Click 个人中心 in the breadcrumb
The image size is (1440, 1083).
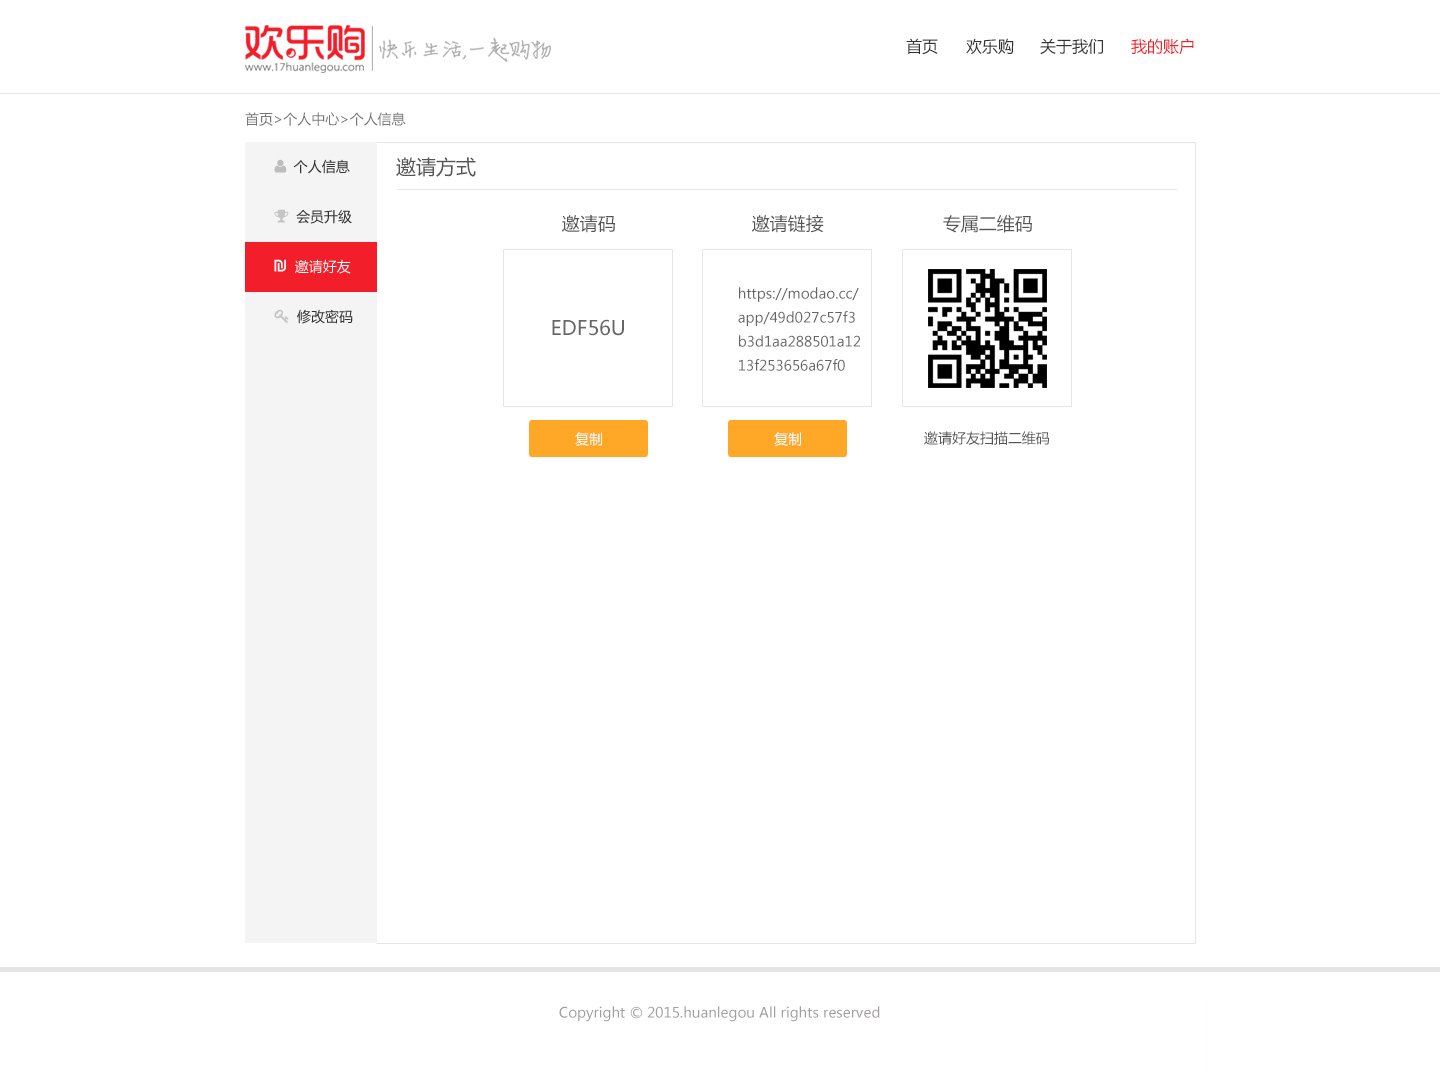(311, 119)
